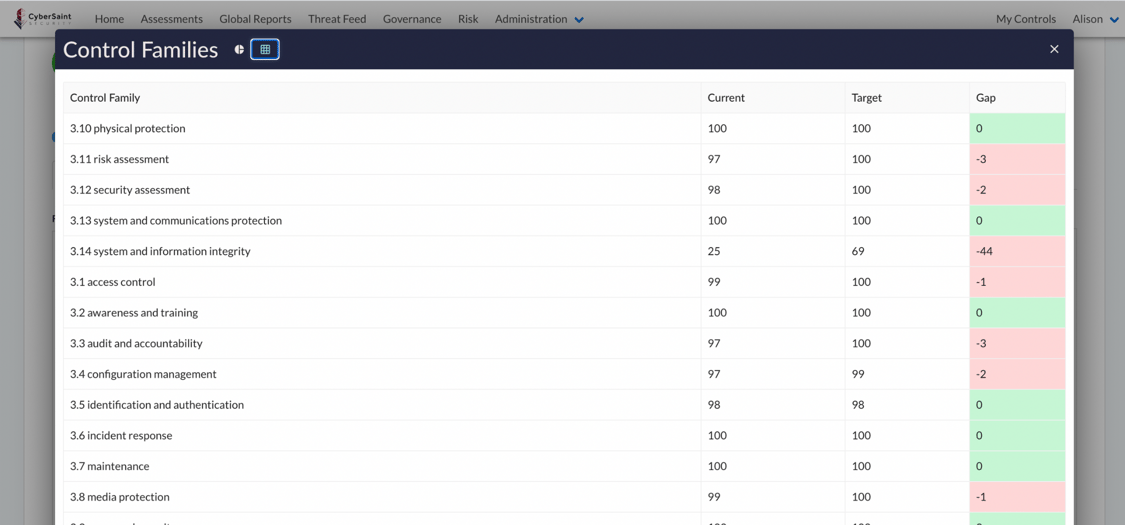Navigate to Governance
Image resolution: width=1125 pixels, height=525 pixels.
[412, 19]
